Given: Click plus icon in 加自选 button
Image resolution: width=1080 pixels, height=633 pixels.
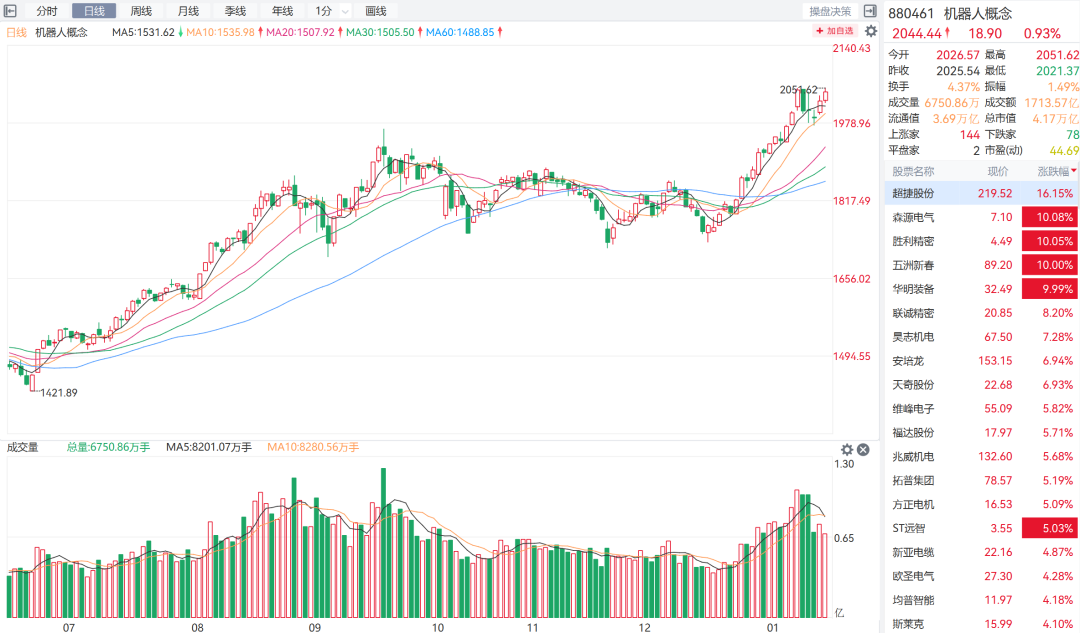Looking at the screenshot, I should (819, 32).
